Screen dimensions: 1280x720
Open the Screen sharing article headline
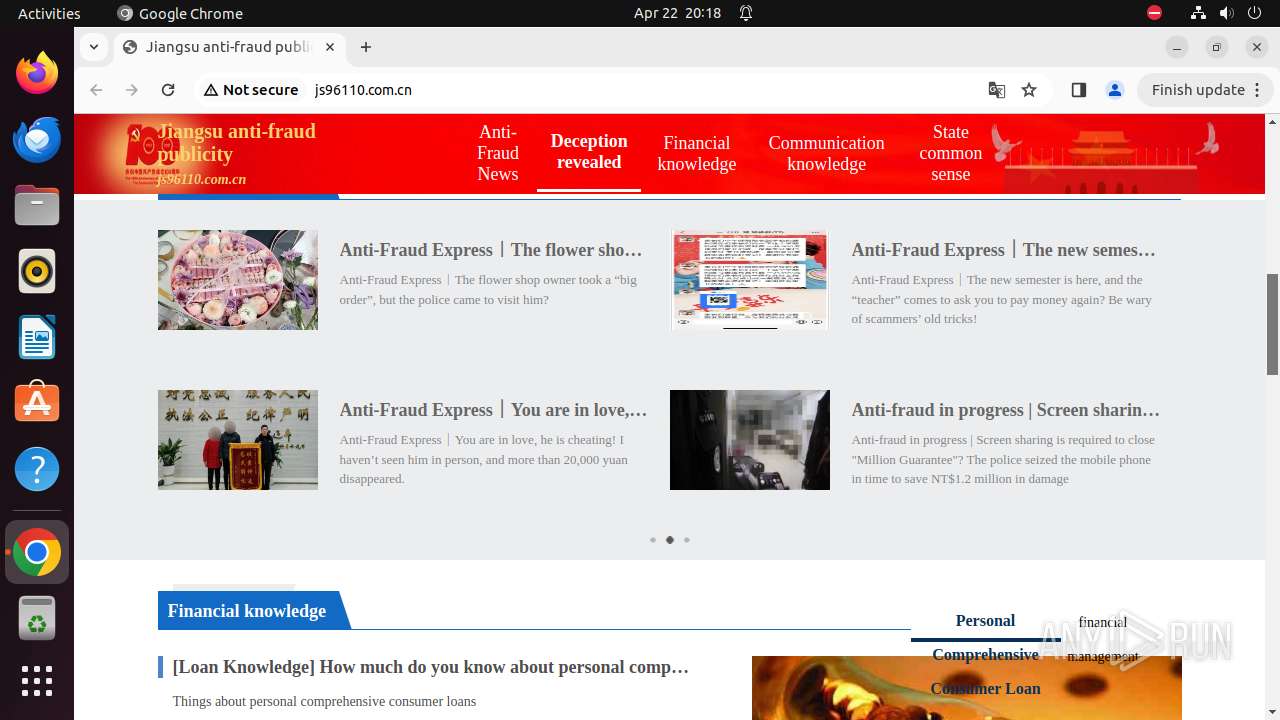(1006, 410)
